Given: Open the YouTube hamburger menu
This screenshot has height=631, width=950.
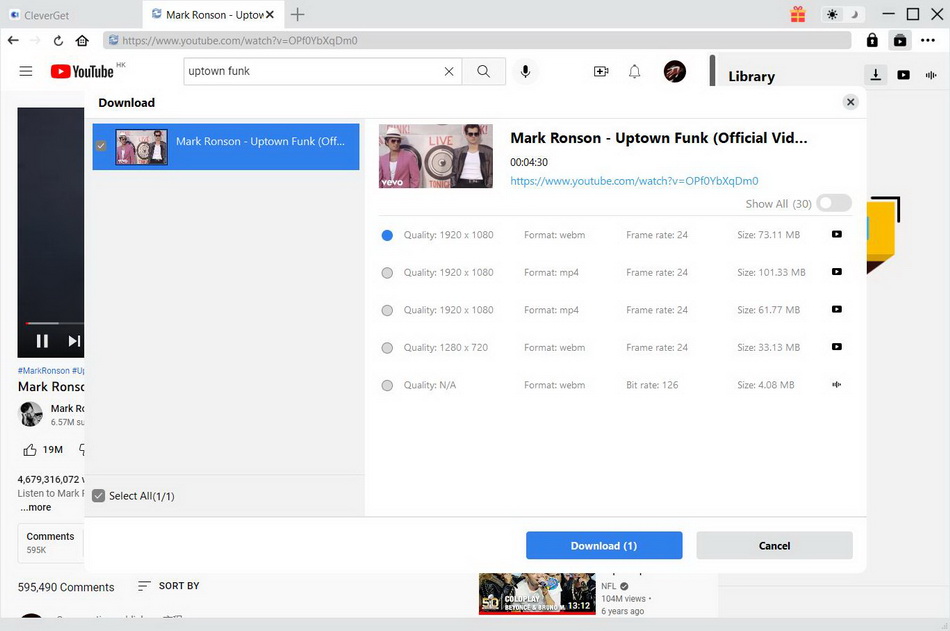Looking at the screenshot, I should [26, 71].
